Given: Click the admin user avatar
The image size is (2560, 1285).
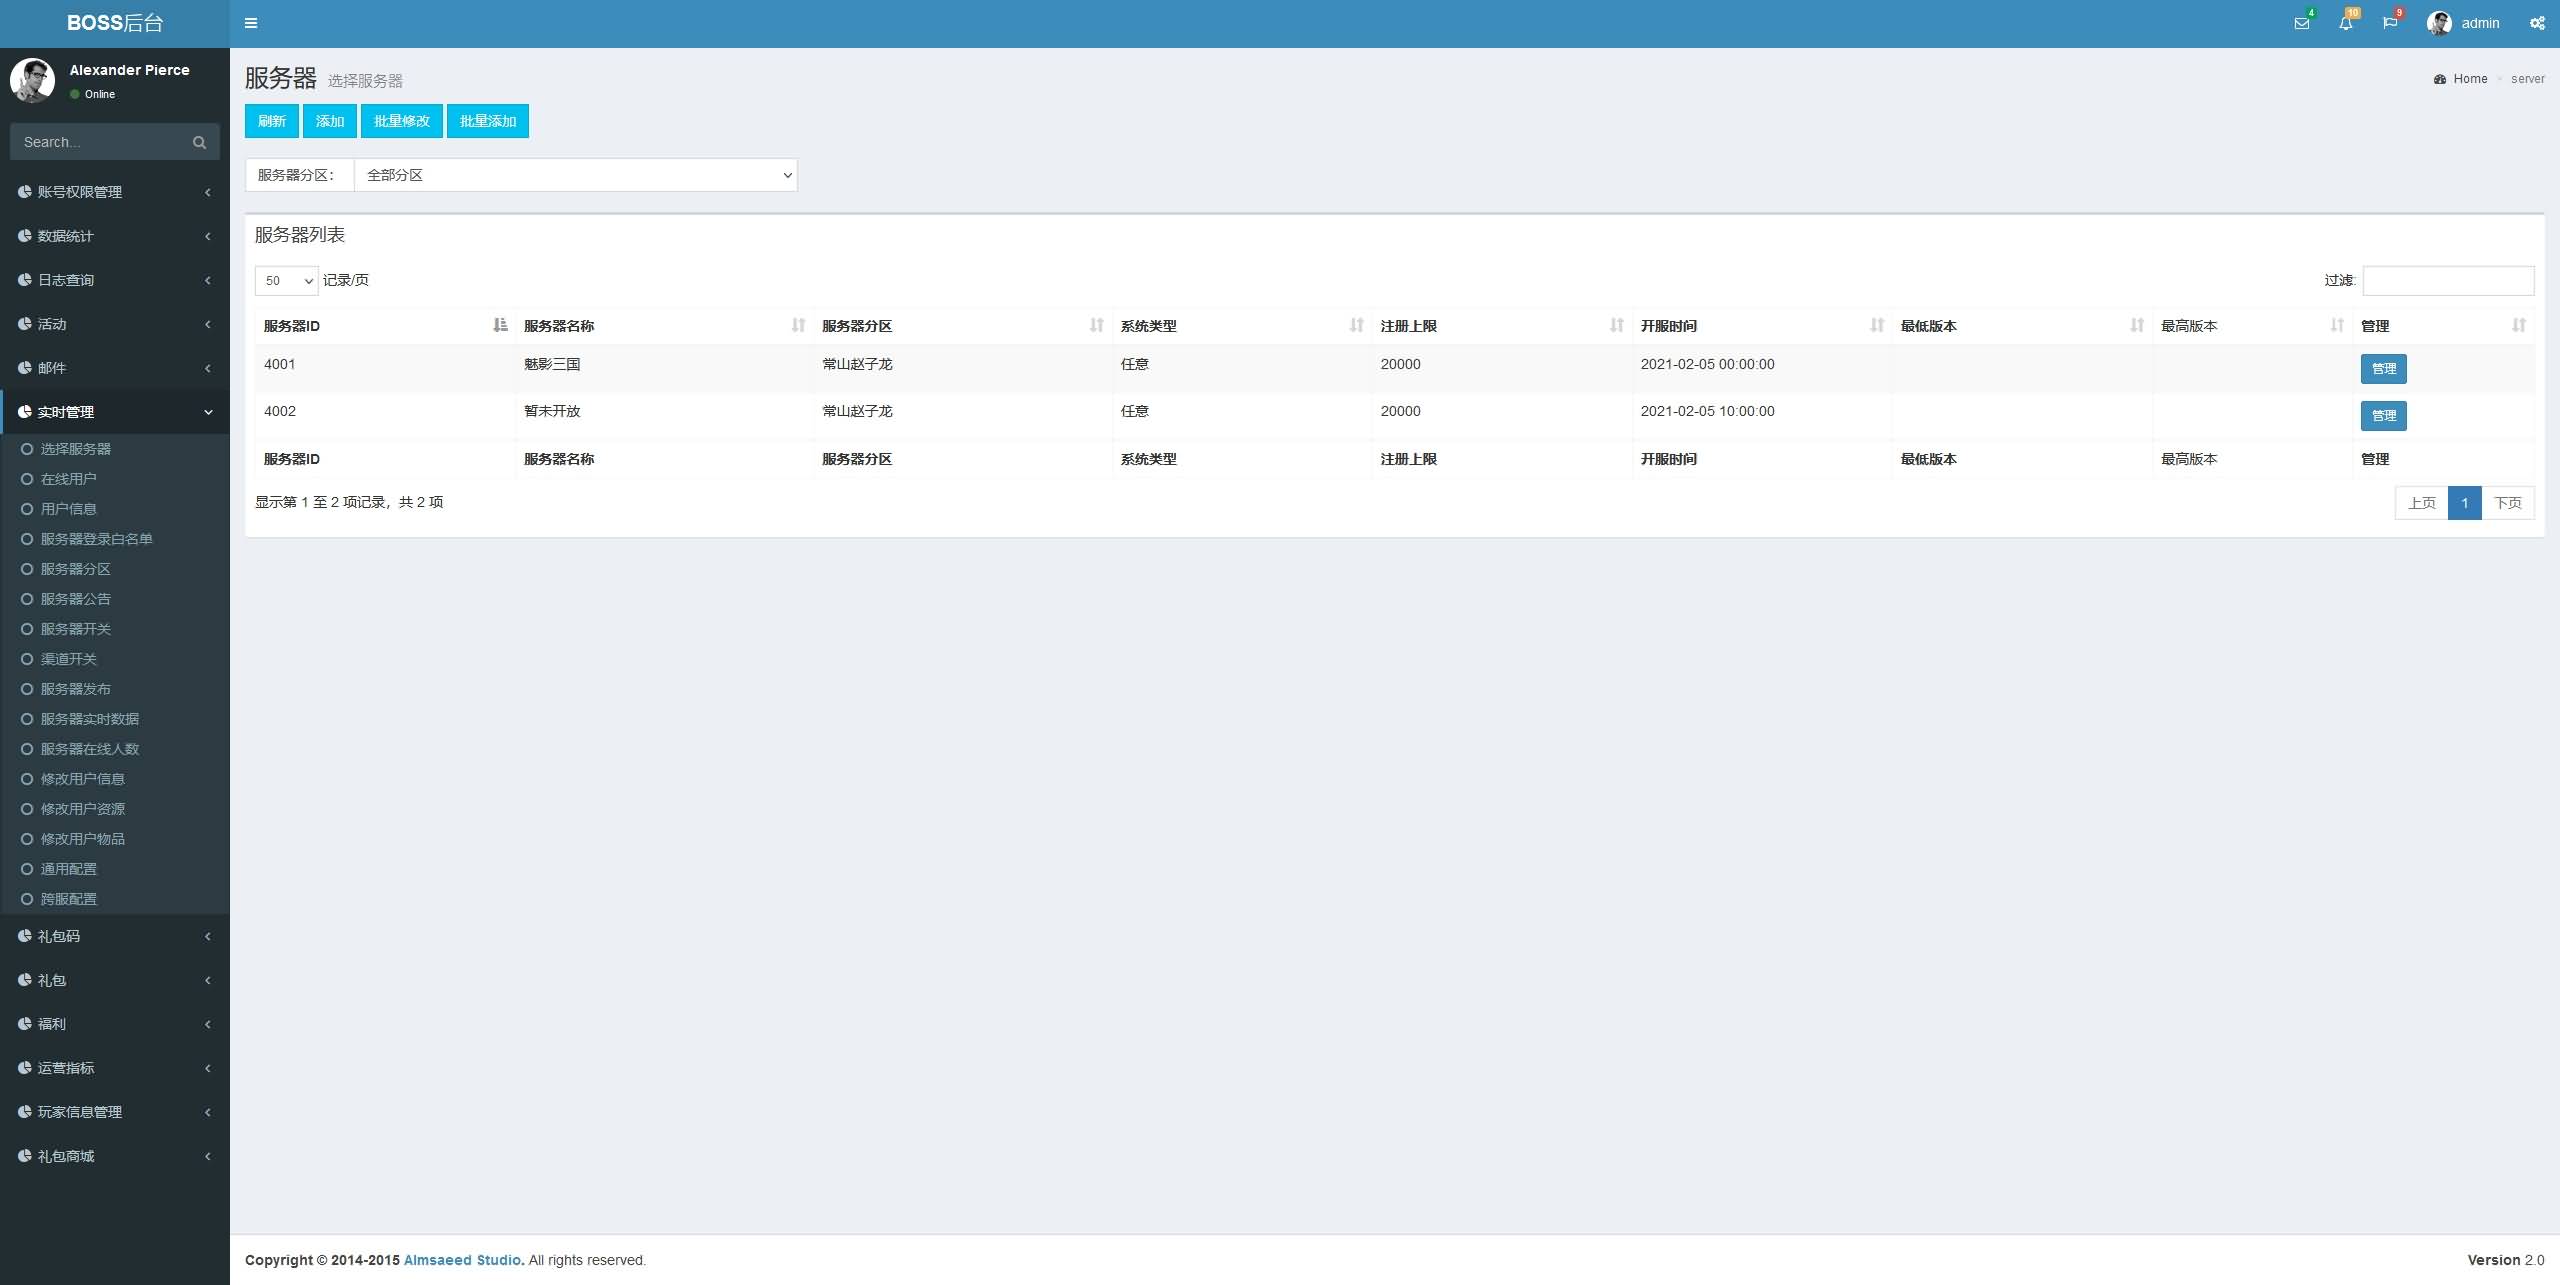Looking at the screenshot, I should [x=2438, y=23].
